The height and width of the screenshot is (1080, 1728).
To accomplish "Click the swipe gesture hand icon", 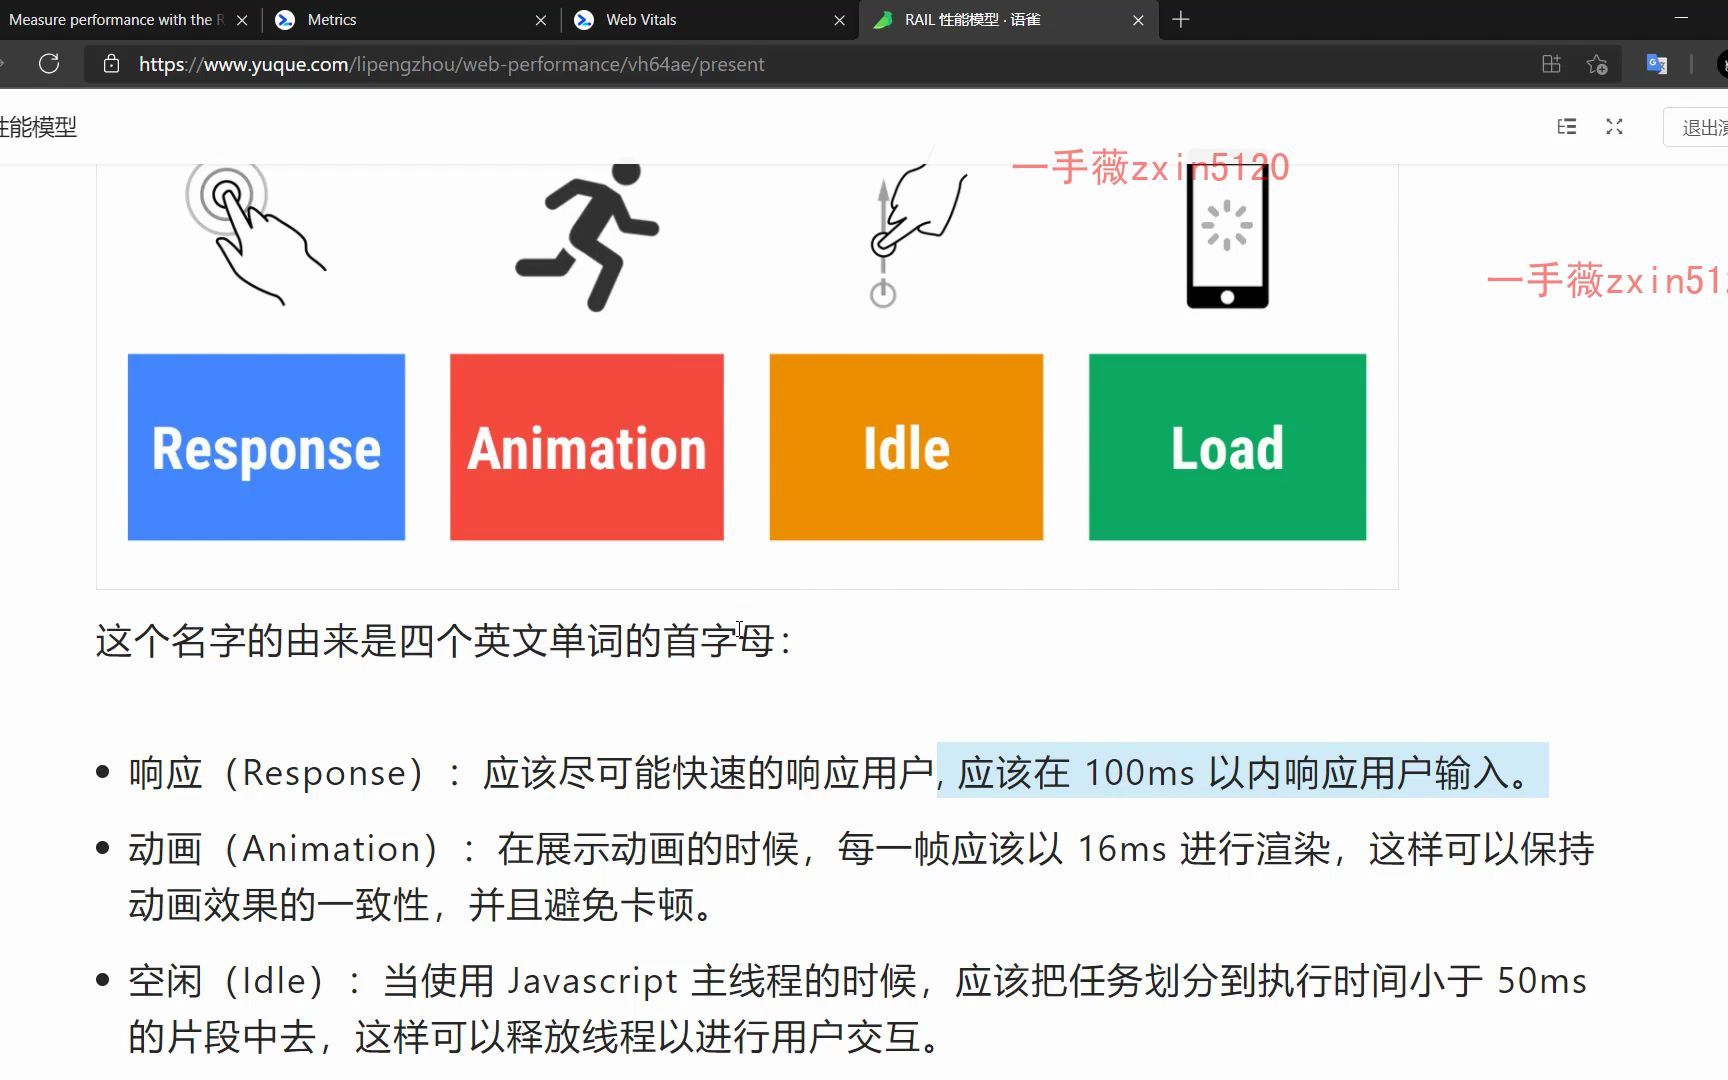I will [x=918, y=235].
